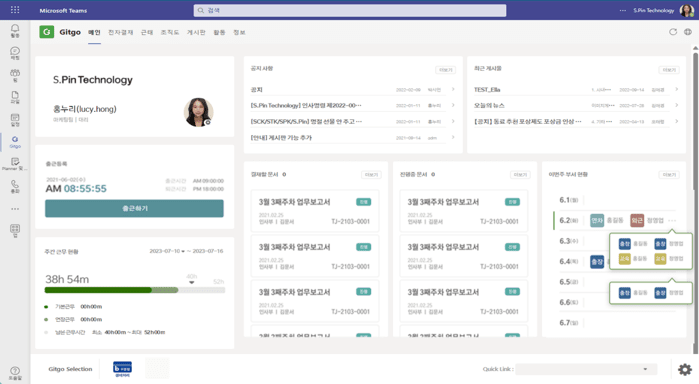Open the more apps ellipsis in sidebar
This screenshot has width=699, height=384.
tap(15, 209)
